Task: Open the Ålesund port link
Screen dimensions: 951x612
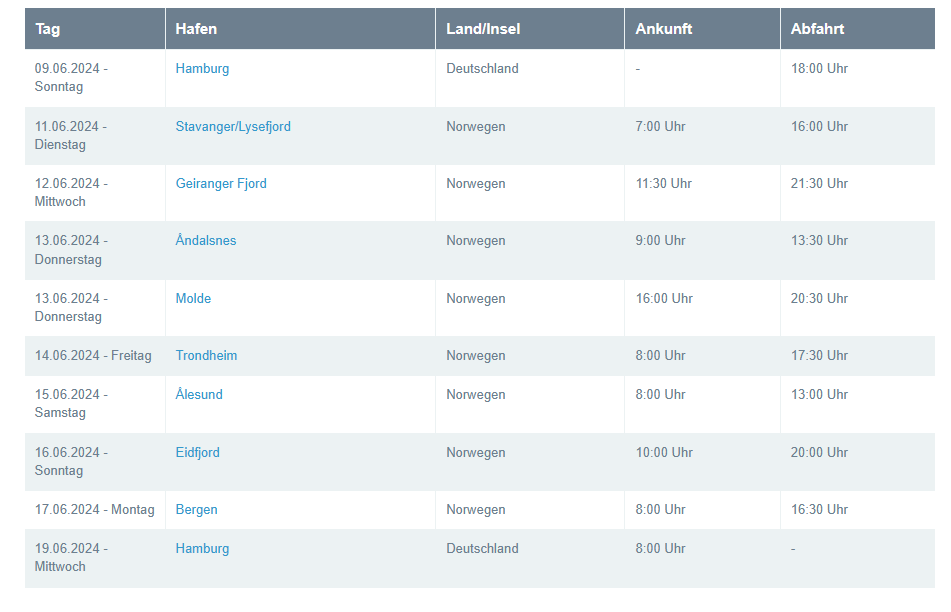Action: coord(199,395)
